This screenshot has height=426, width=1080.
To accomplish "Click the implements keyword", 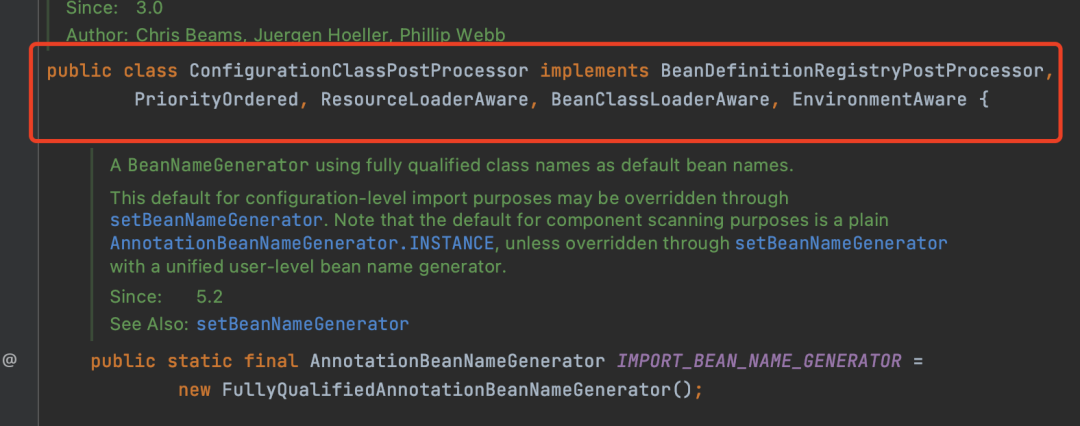I will (x=594, y=70).
